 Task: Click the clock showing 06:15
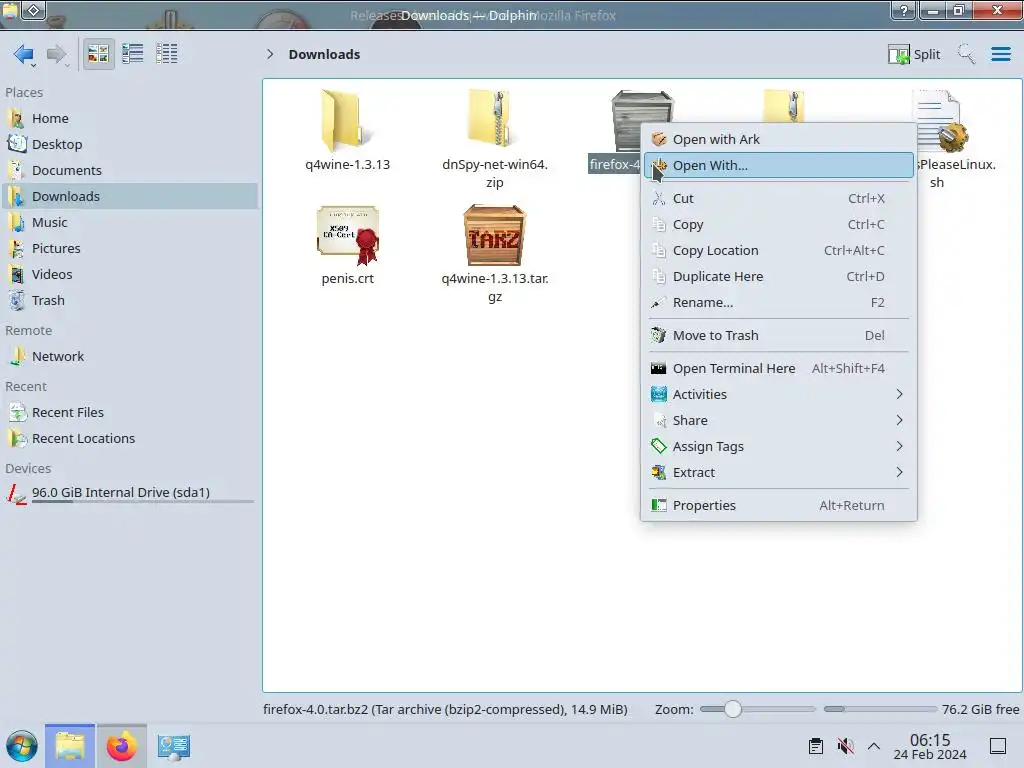coord(930,746)
